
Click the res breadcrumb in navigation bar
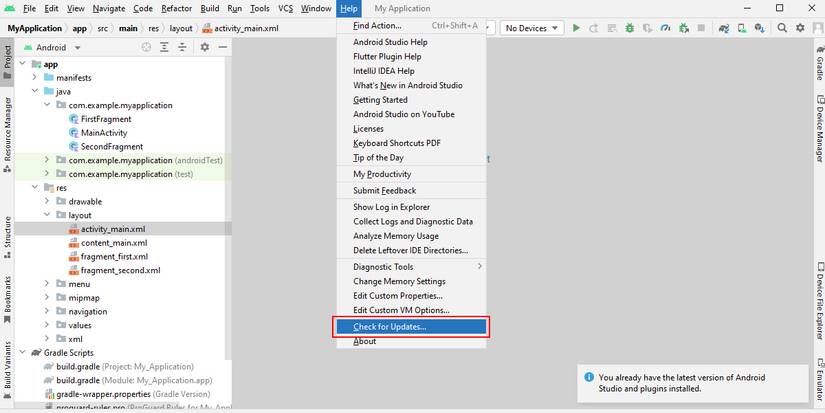[154, 28]
